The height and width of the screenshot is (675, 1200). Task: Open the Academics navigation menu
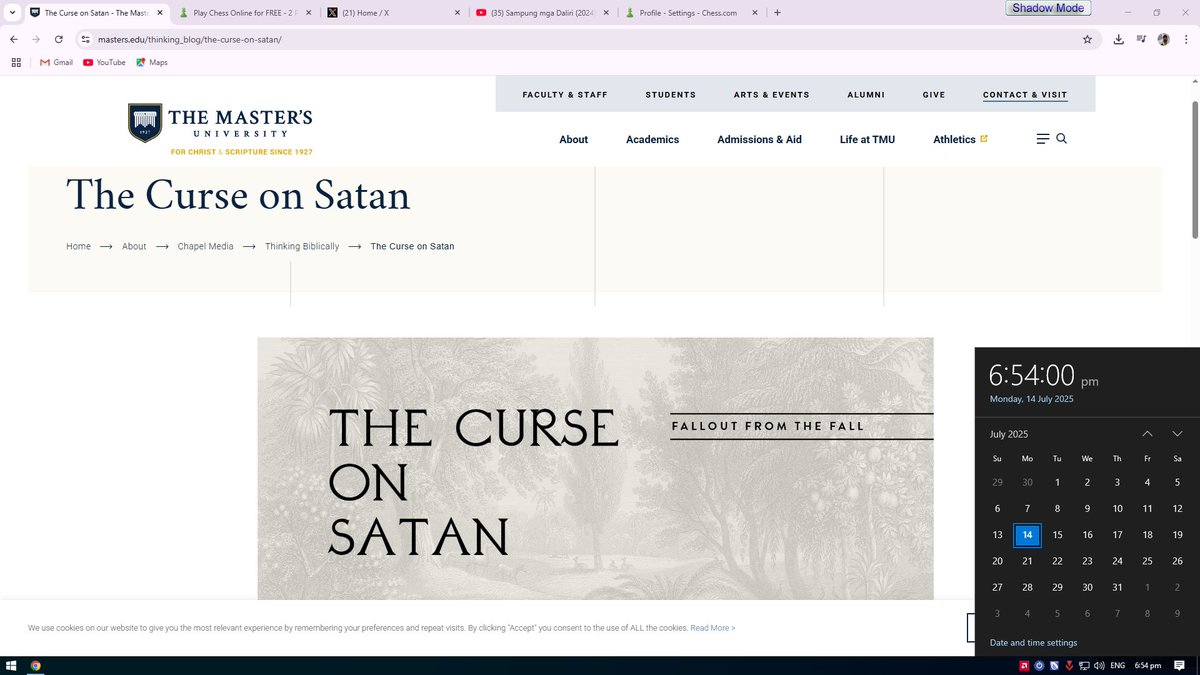(653, 140)
